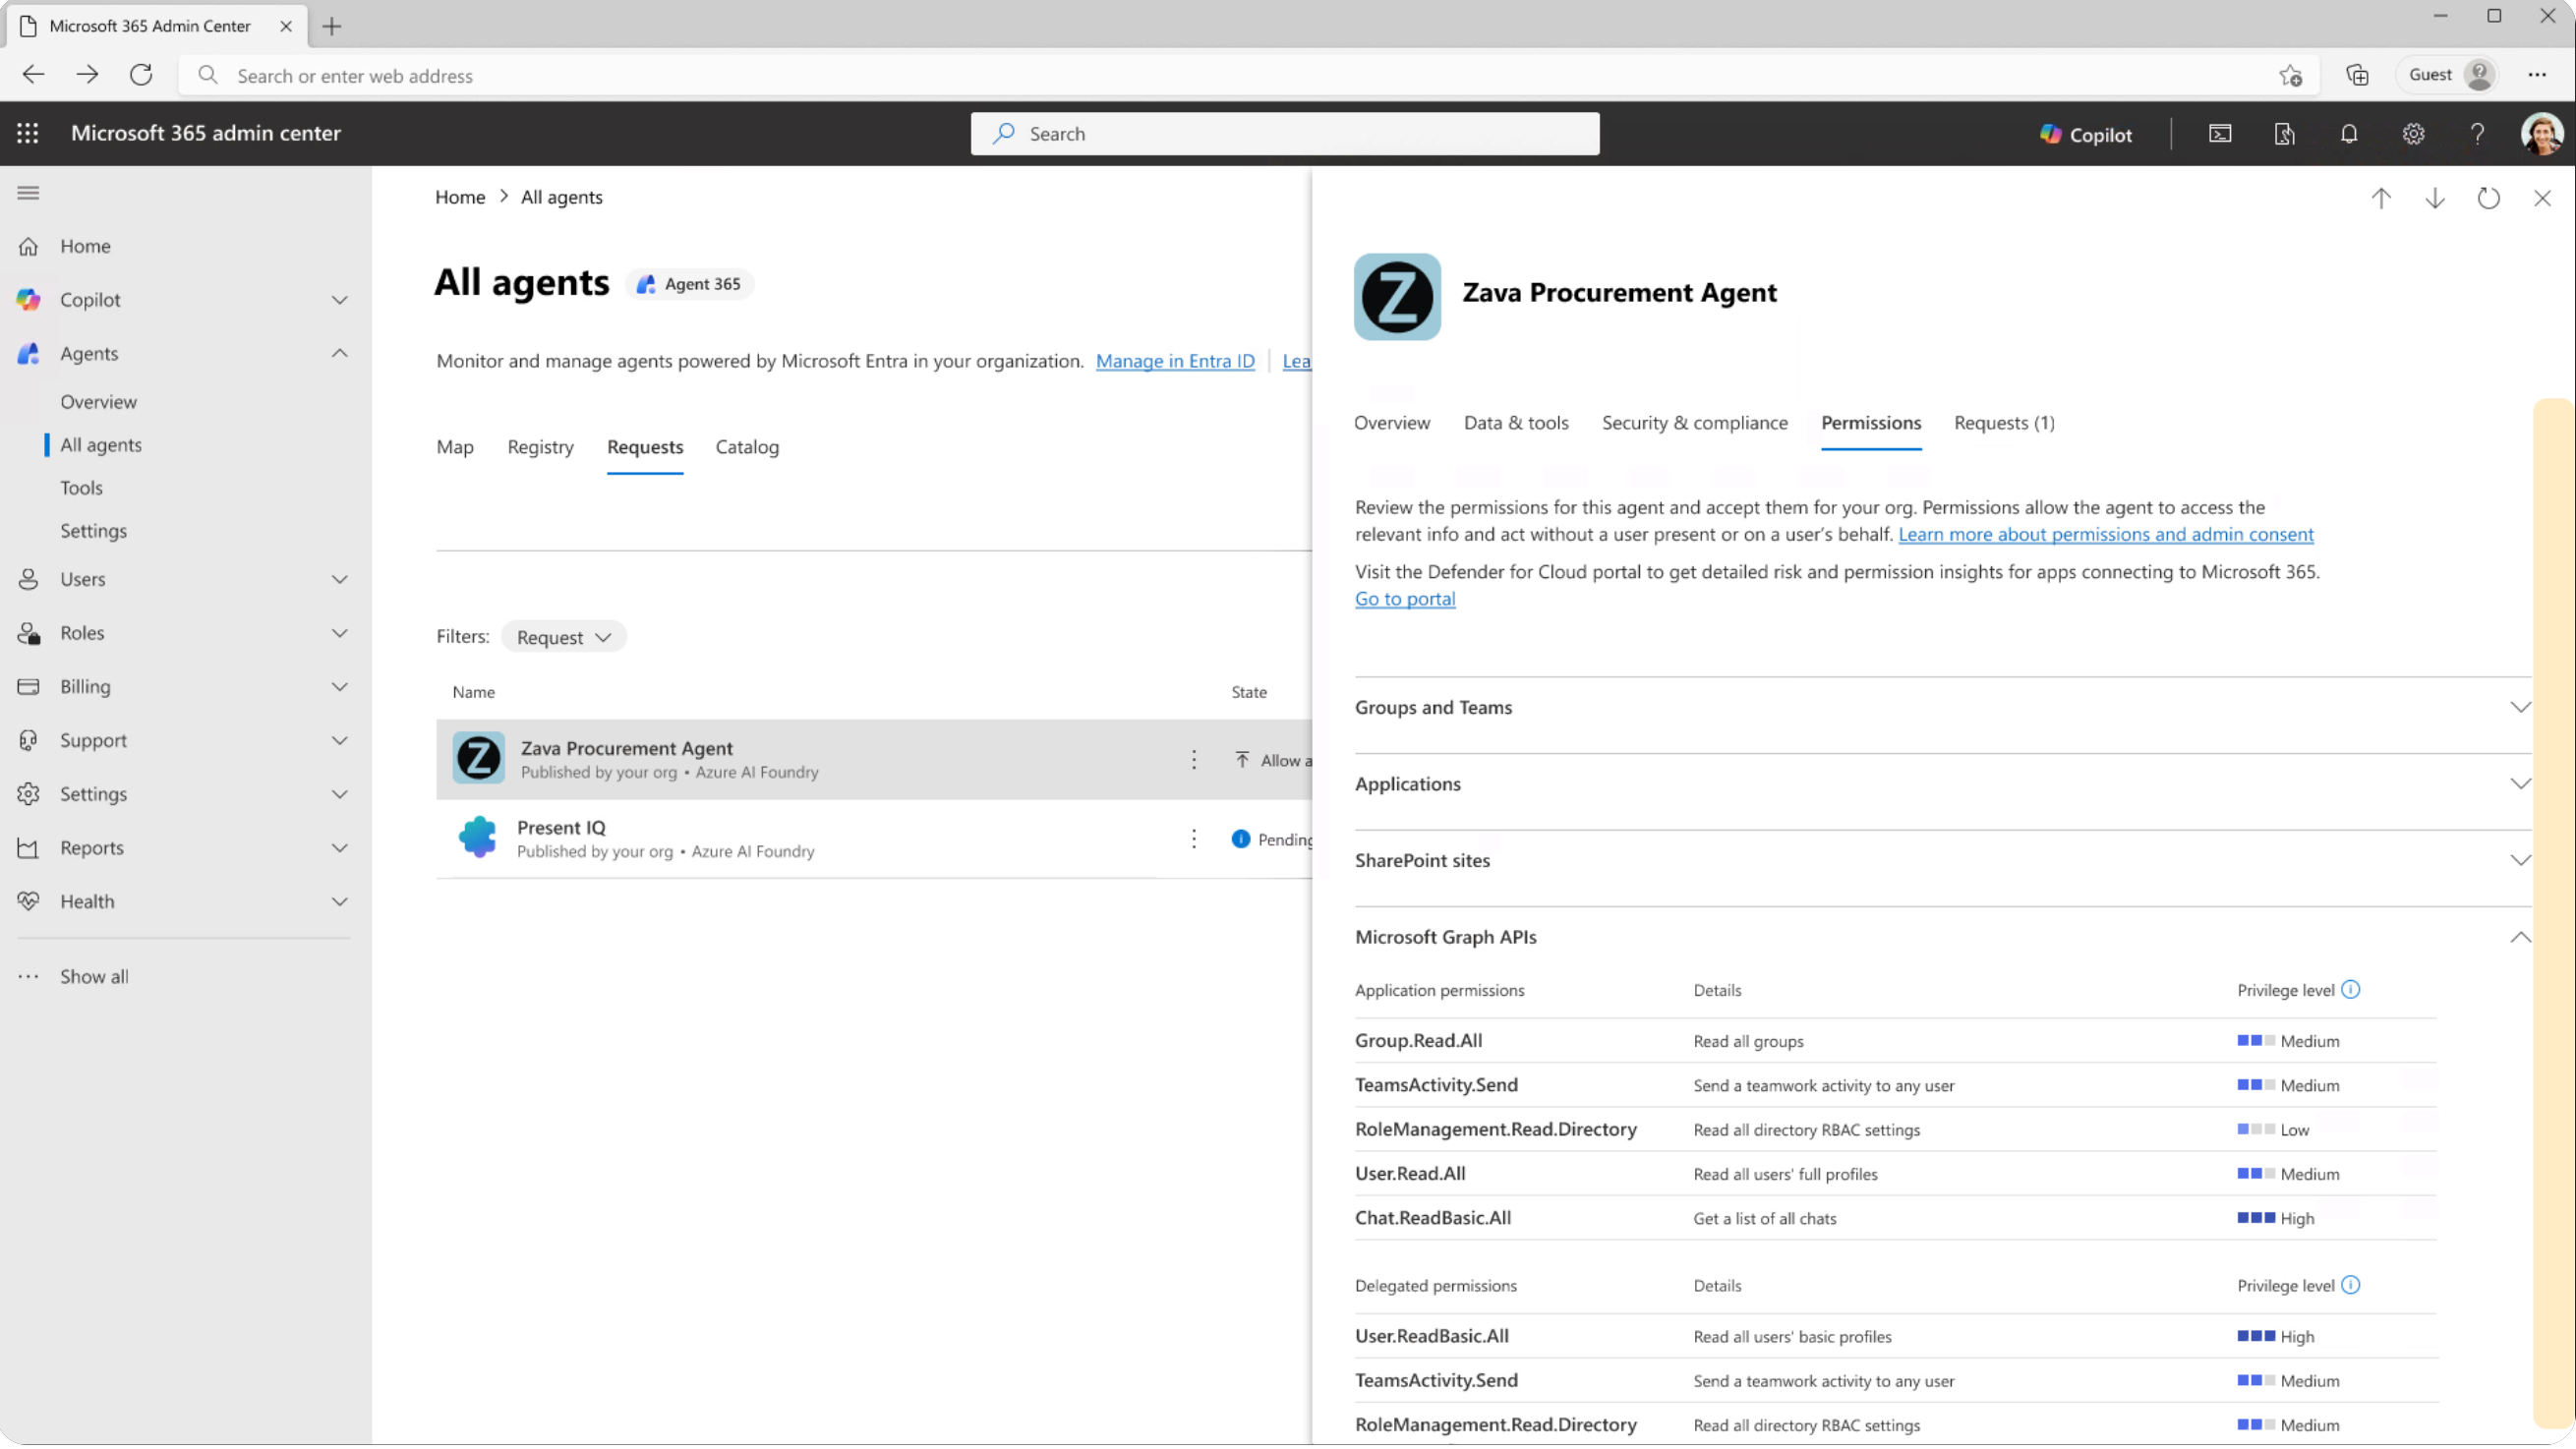Open the Cloud Shell terminal icon
The image size is (2576, 1449).
[2219, 134]
